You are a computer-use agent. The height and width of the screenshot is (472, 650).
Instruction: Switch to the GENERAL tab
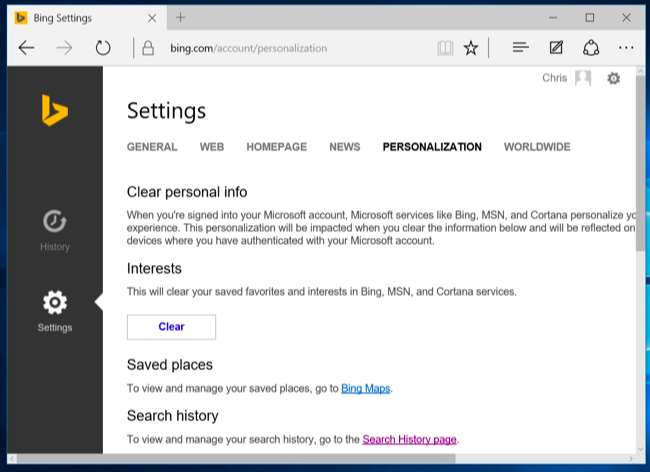(x=152, y=147)
